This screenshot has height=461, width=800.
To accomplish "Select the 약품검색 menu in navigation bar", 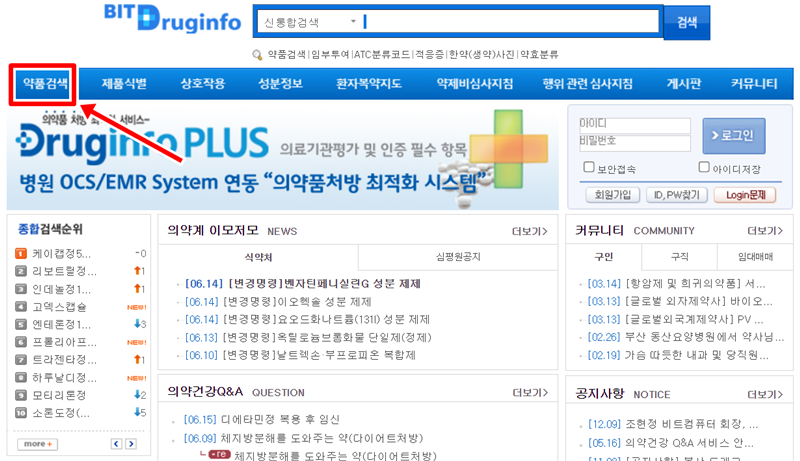I will click(x=45, y=84).
